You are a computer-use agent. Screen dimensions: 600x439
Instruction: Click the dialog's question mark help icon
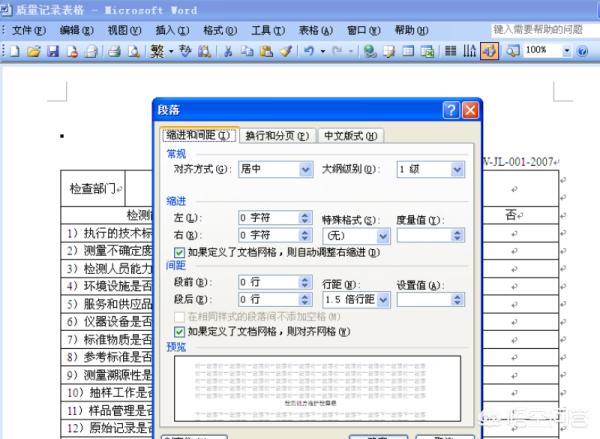tap(451, 110)
